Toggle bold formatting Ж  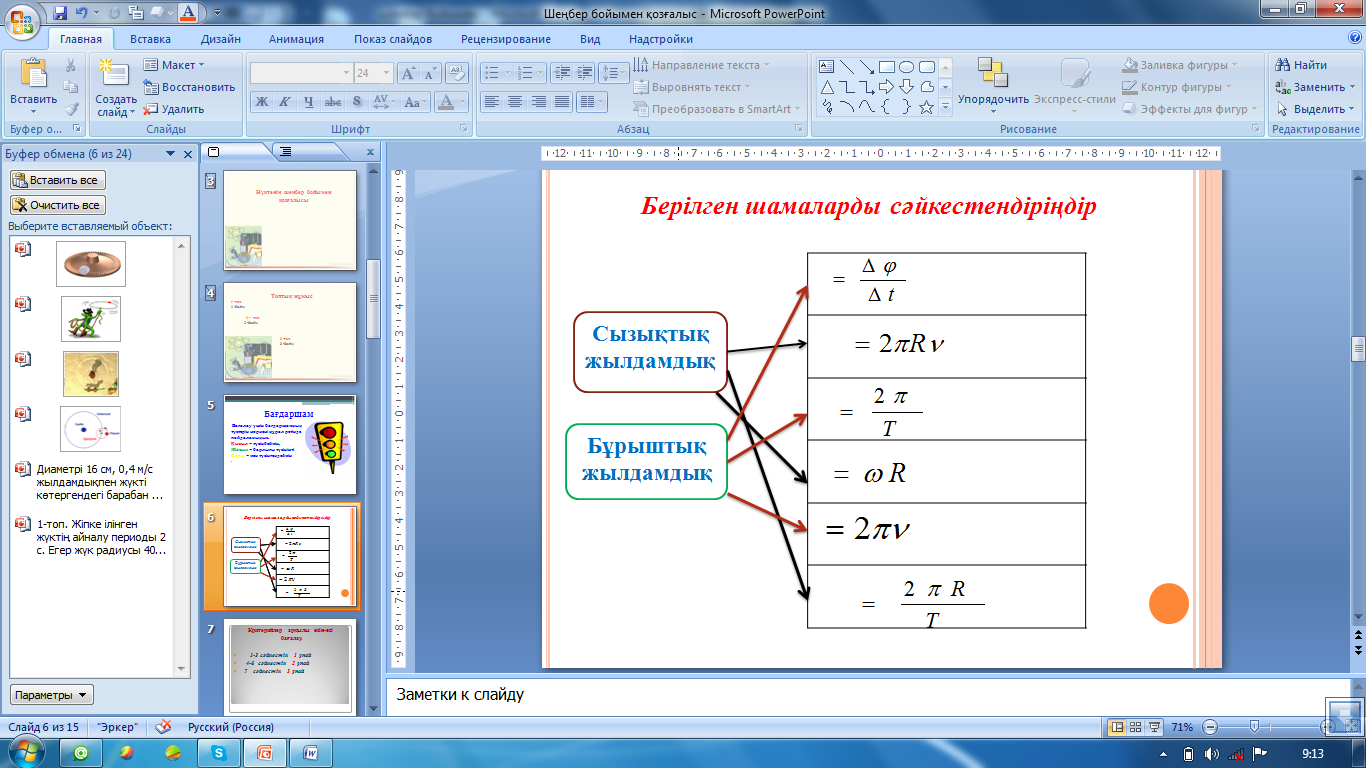click(261, 102)
